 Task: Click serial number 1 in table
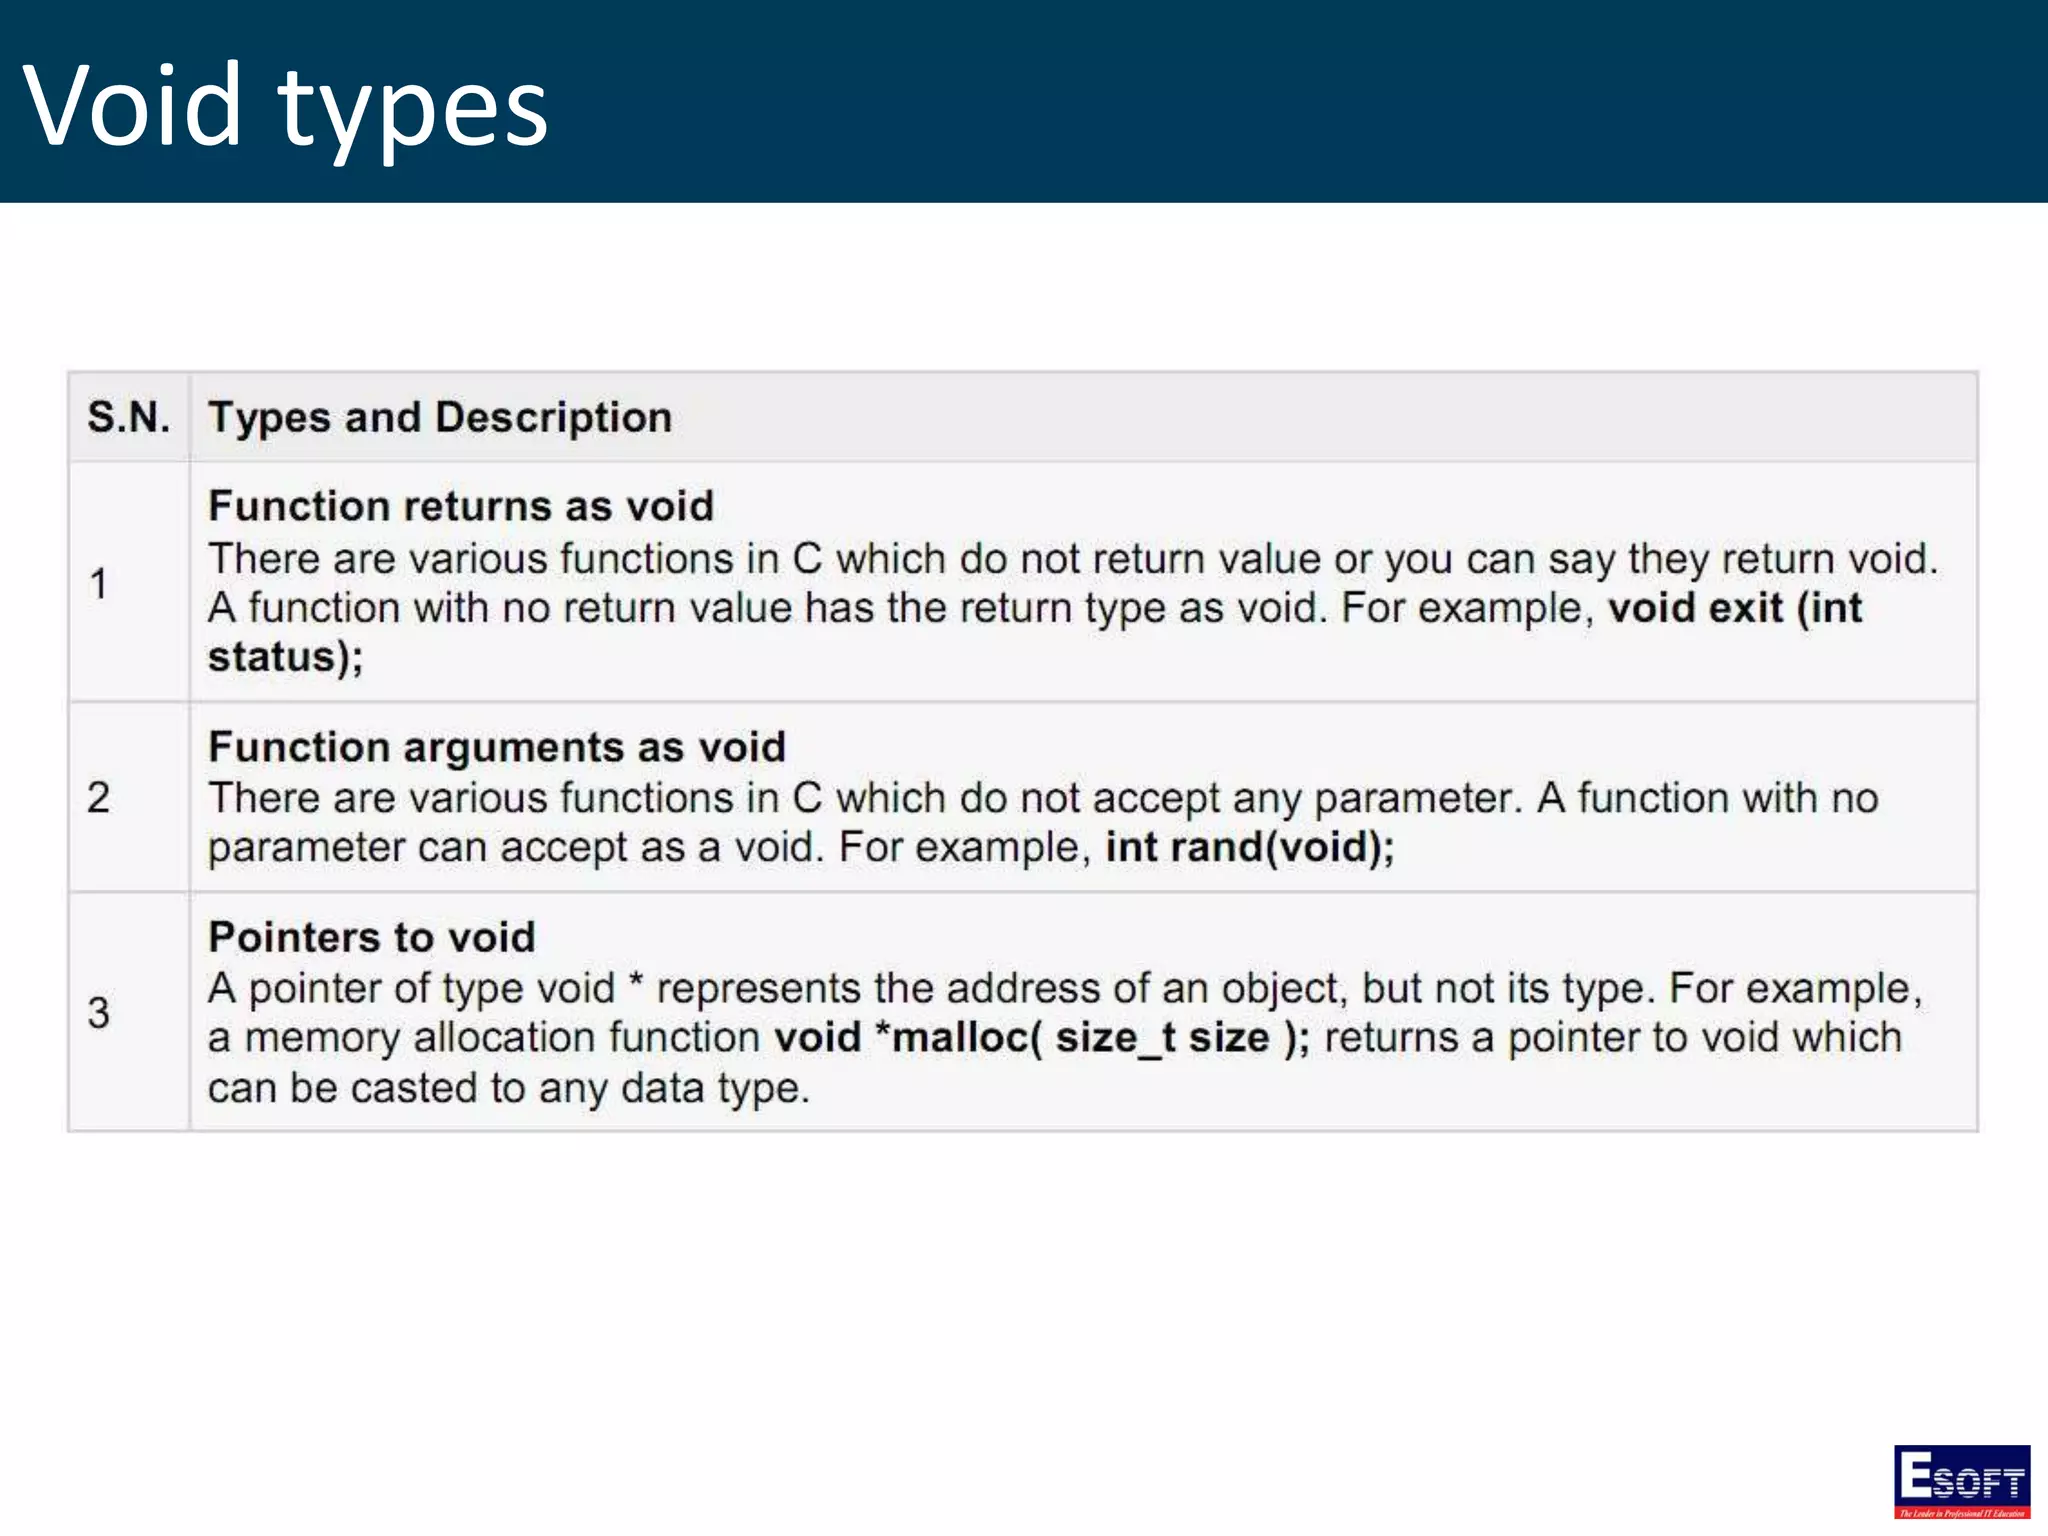coord(98,584)
